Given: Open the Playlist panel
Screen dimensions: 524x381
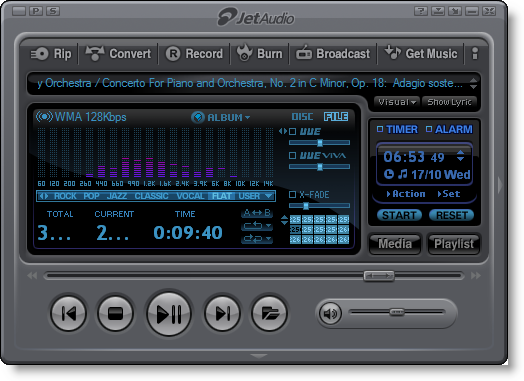Looking at the screenshot, I should point(454,244).
